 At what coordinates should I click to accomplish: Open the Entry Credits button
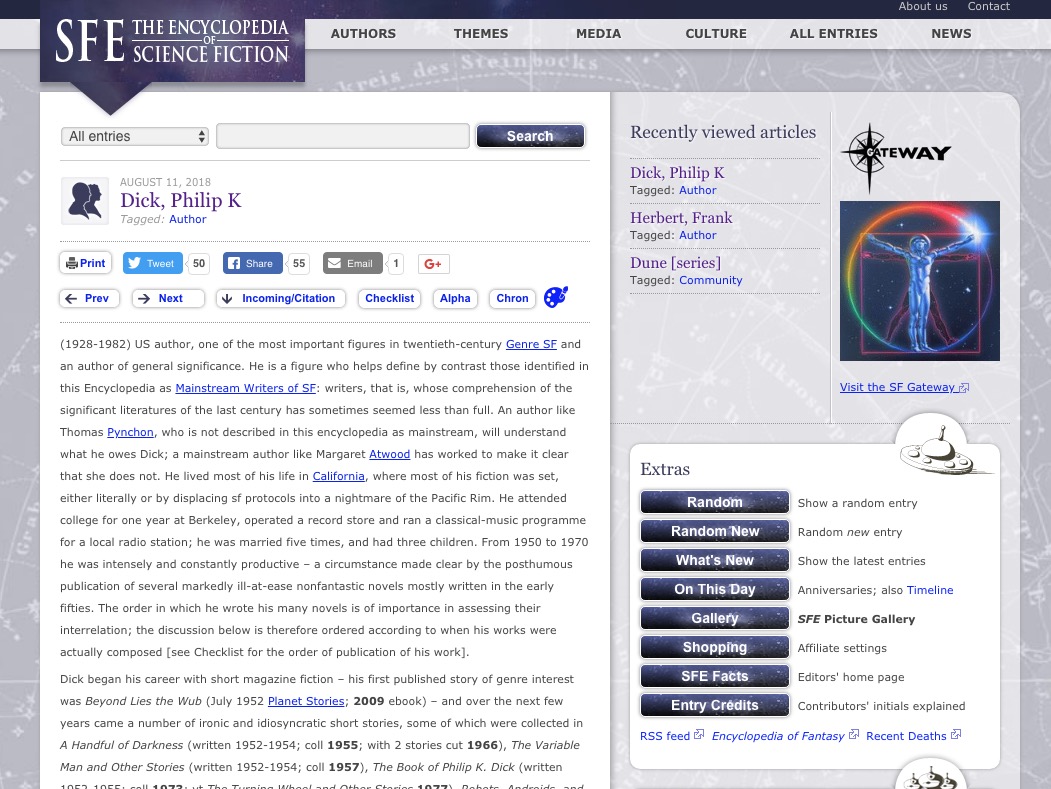[x=715, y=705]
